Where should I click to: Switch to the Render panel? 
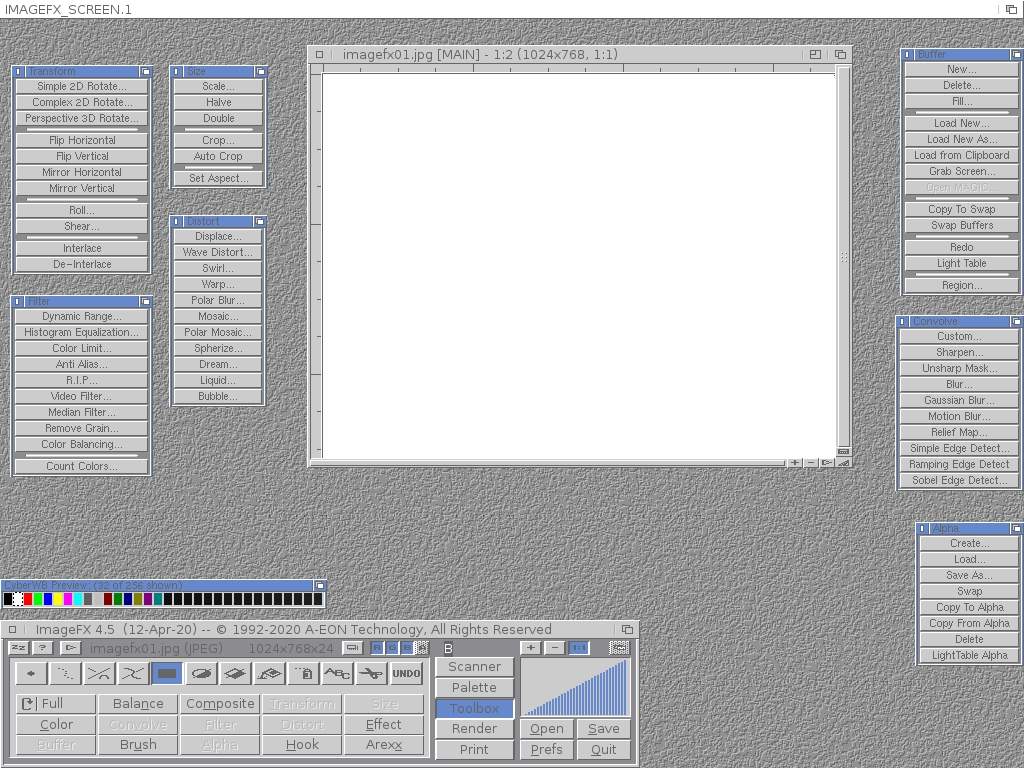(474, 729)
